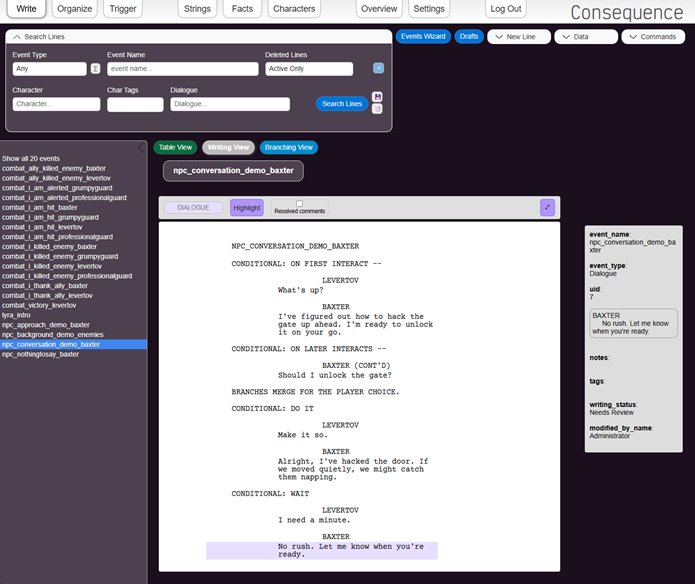This screenshot has height=584, width=695.
Task: Switch to Writing View
Action: 228,147
